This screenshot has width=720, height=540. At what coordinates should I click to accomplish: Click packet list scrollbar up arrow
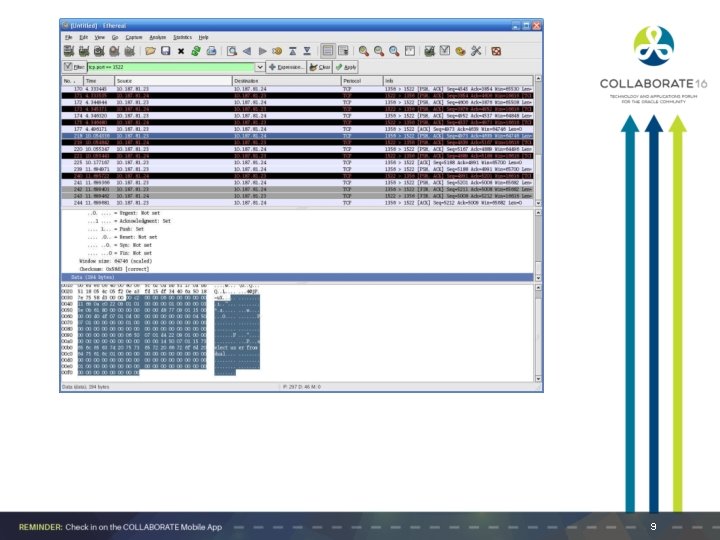[x=538, y=79]
